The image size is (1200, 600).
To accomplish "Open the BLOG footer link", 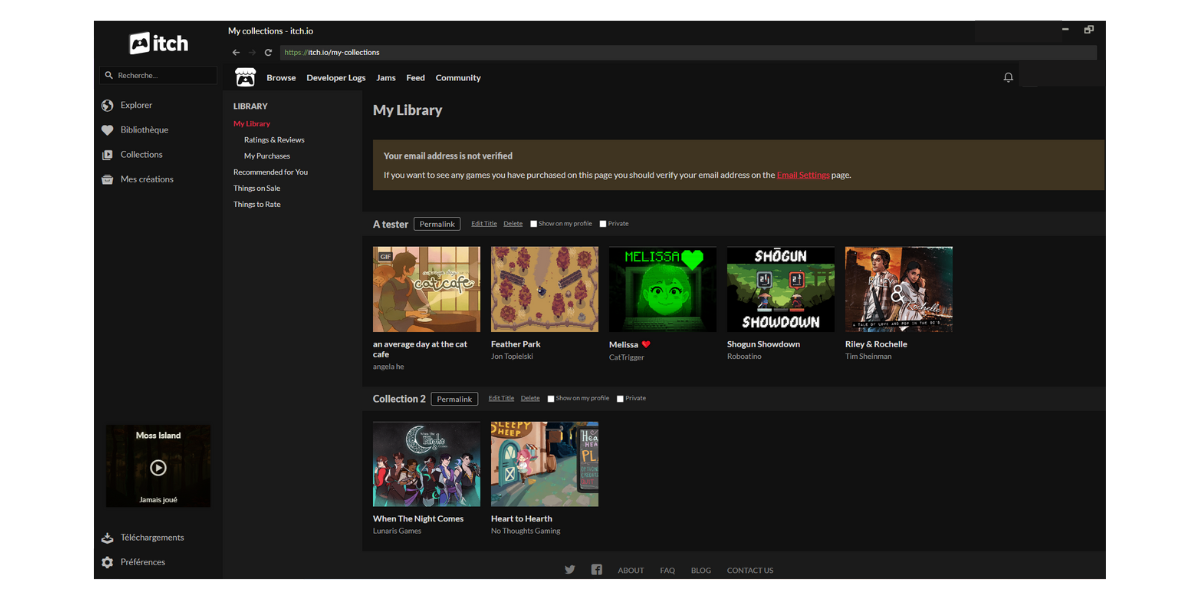I will coord(701,570).
